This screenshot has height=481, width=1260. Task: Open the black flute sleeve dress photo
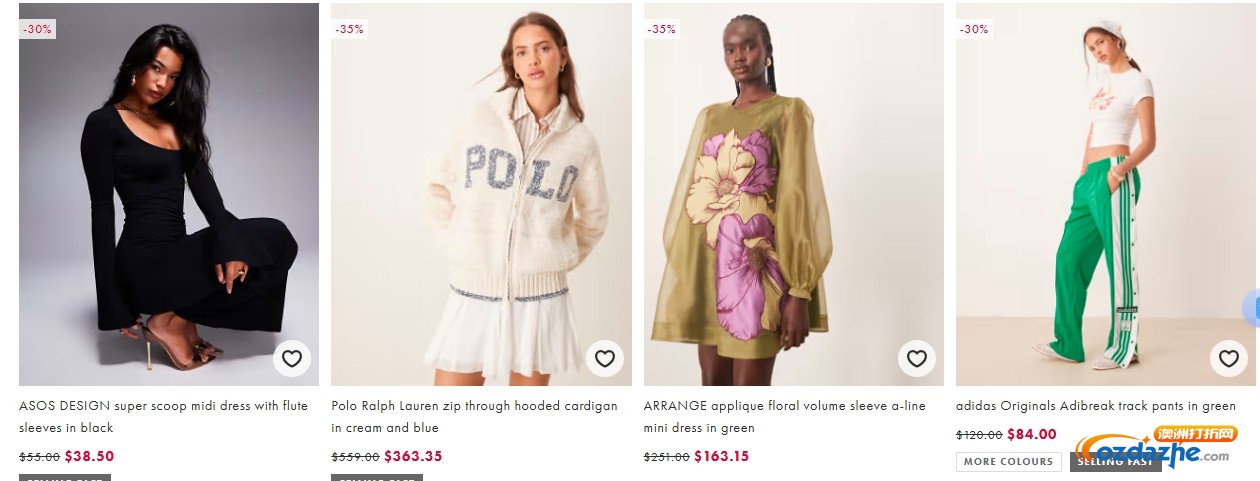(x=168, y=190)
